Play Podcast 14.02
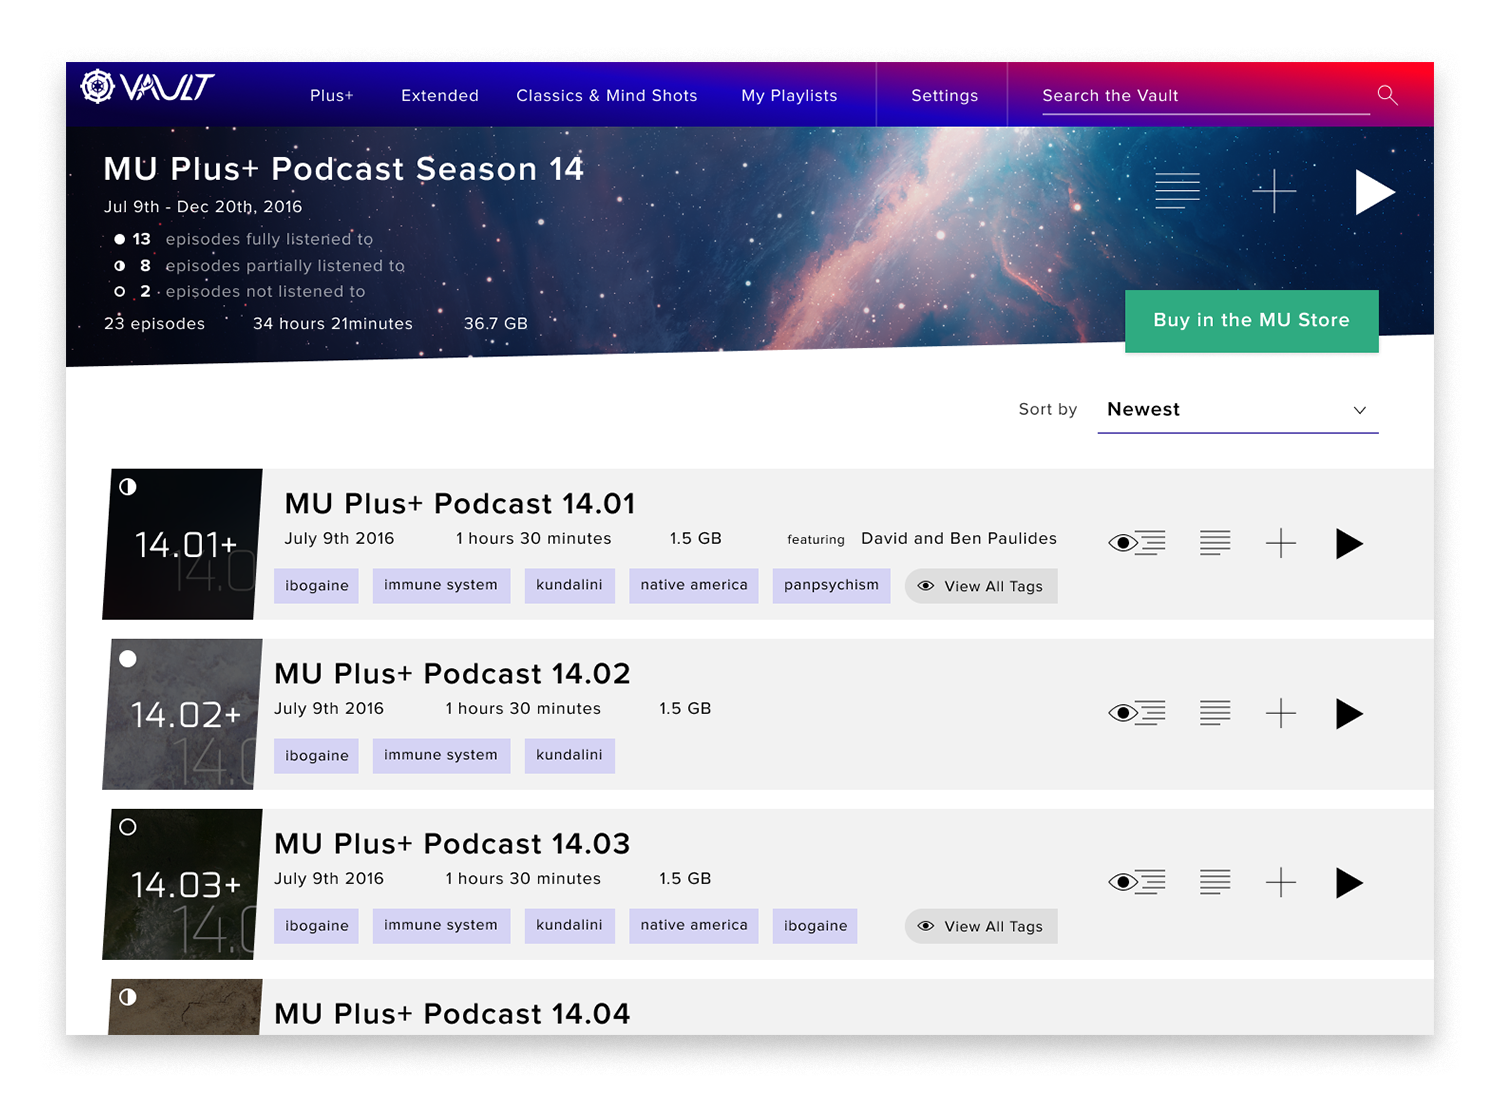Image resolution: width=1500 pixels, height=1114 pixels. (x=1349, y=713)
